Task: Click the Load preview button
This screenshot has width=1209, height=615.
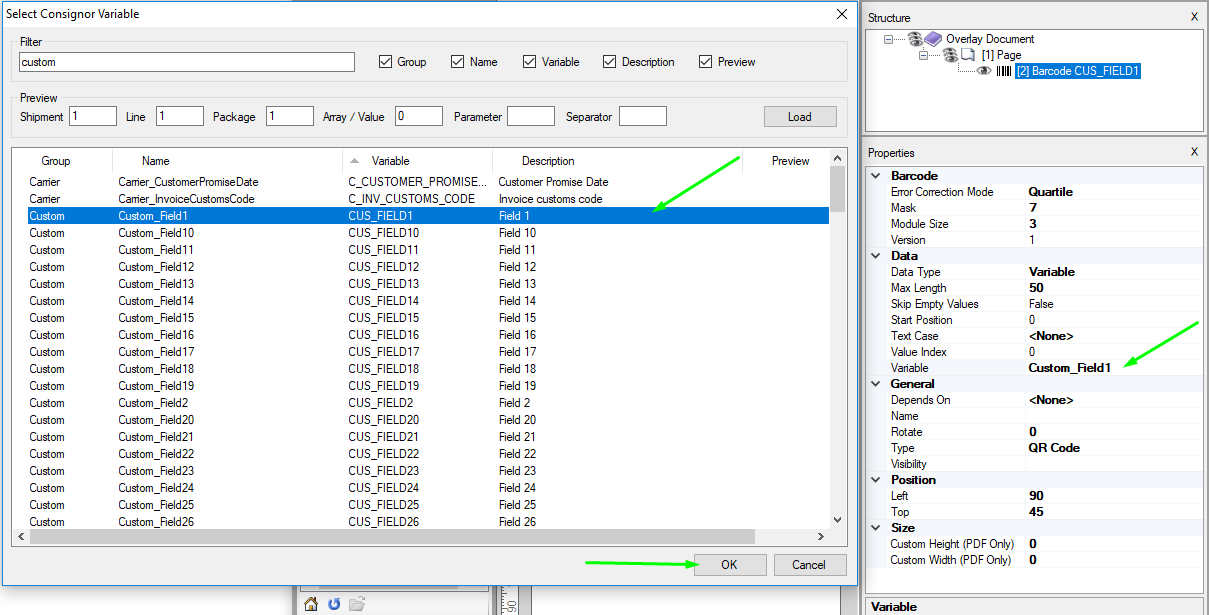Action: (800, 117)
